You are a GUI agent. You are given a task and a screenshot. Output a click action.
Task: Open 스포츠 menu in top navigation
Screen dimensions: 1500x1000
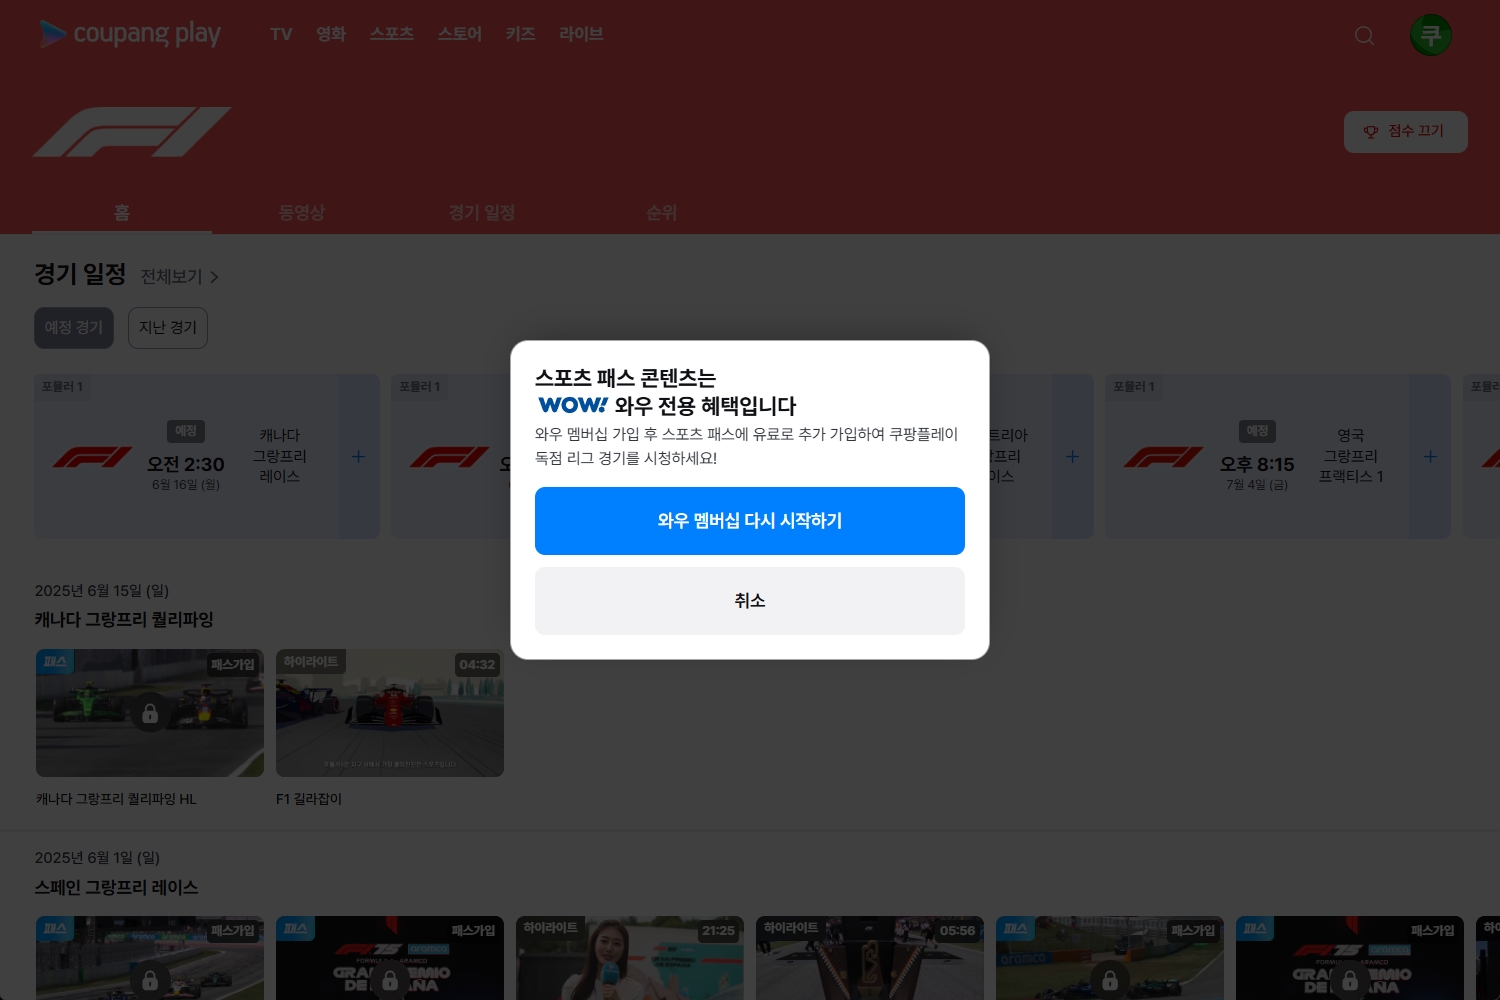(x=392, y=34)
